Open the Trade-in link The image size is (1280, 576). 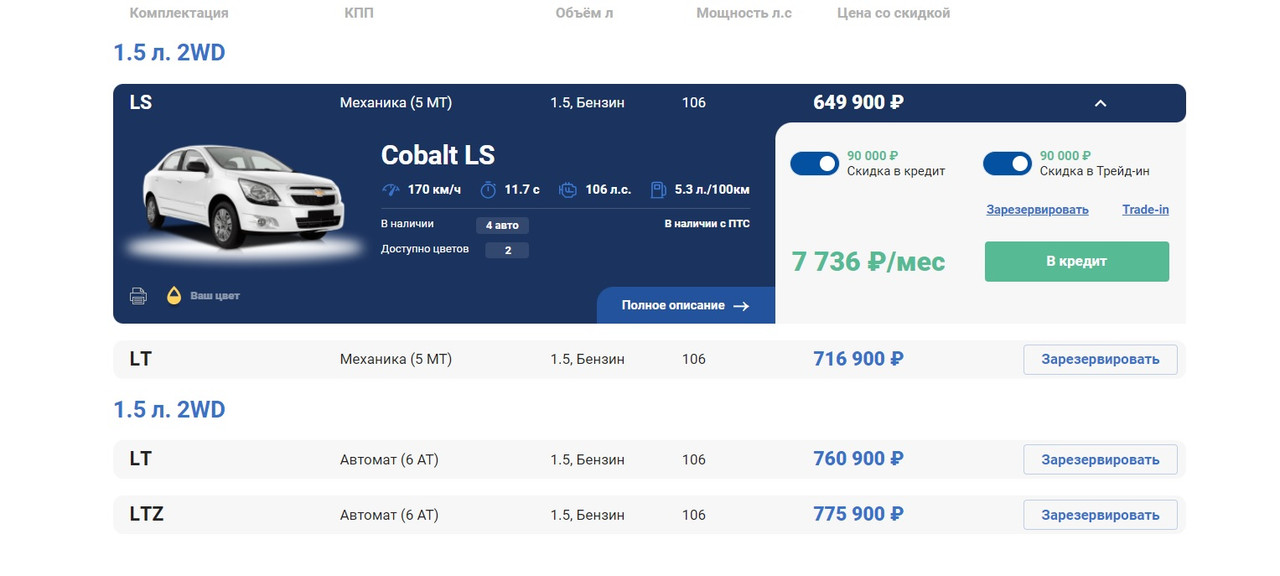tap(1145, 210)
